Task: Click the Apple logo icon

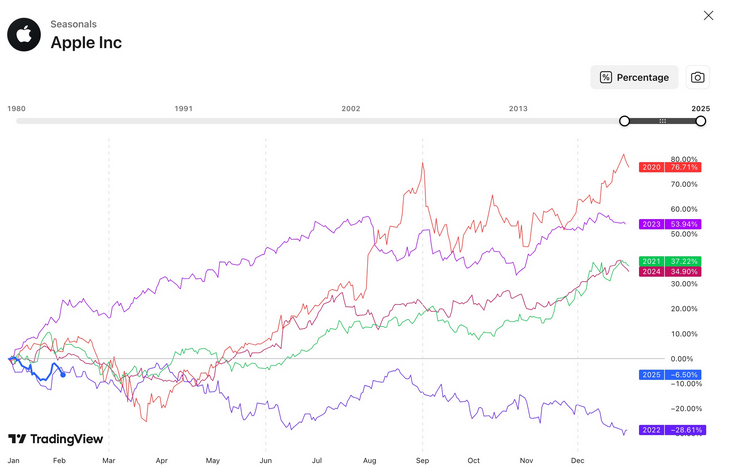Action: click(x=24, y=34)
